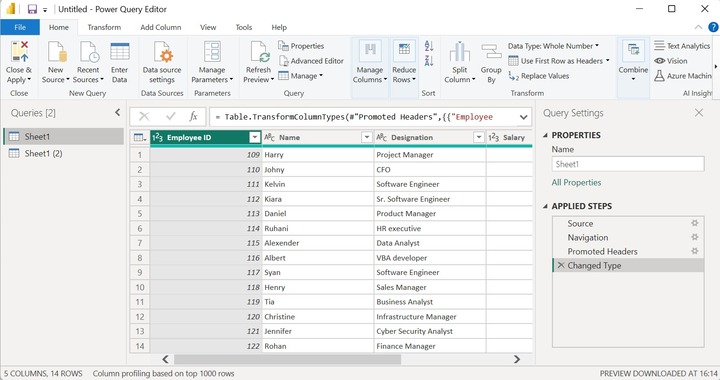This screenshot has width=720, height=380.
Task: Open Data Type: Whole Number dropdown
Action: click(553, 46)
